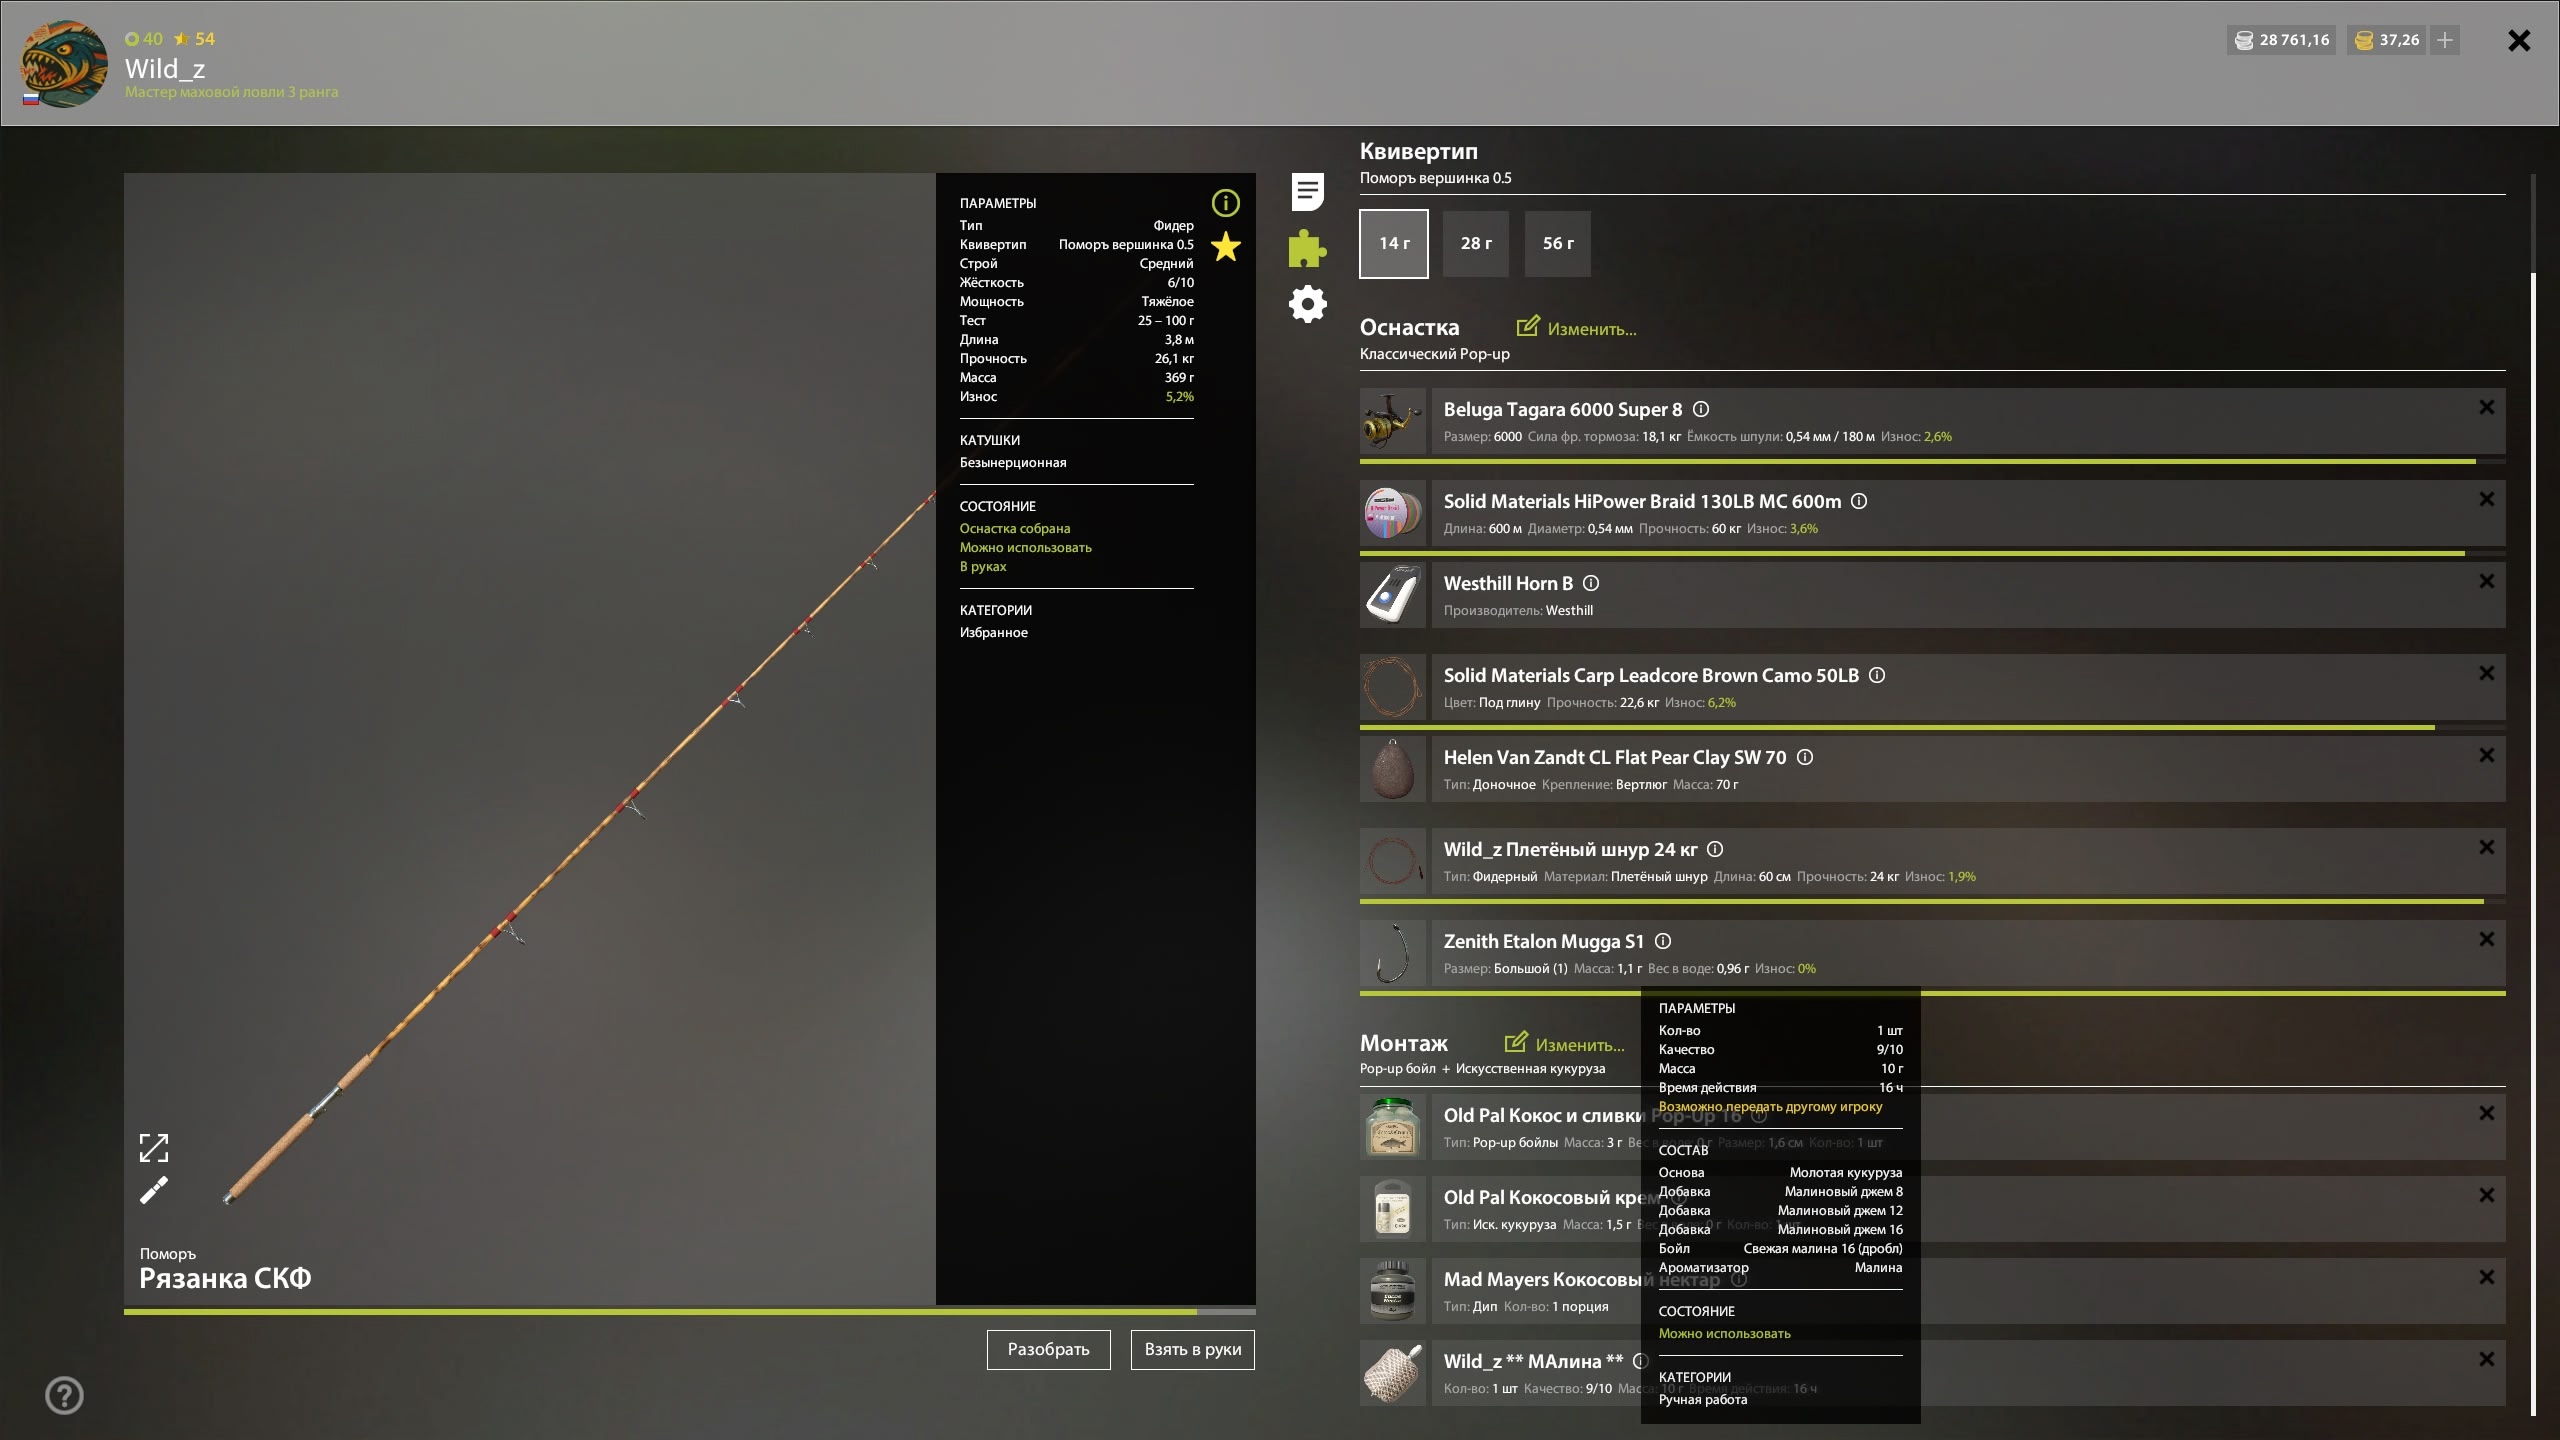Click the Ручная работа category text
2560x1440 pixels.
(1703, 1399)
